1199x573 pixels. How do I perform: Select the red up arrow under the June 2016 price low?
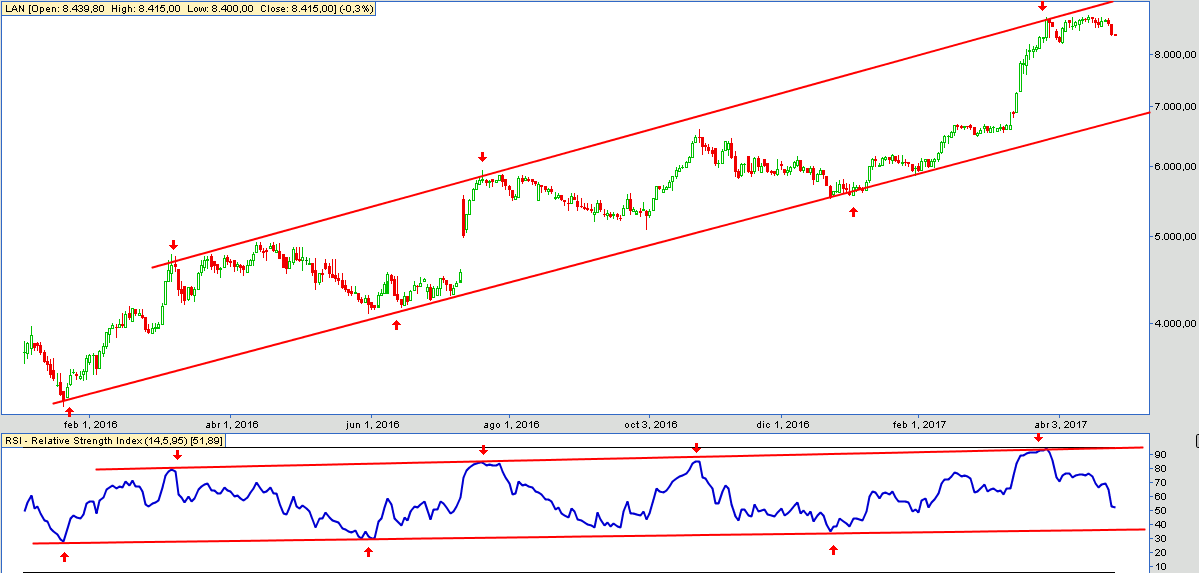[x=396, y=324]
